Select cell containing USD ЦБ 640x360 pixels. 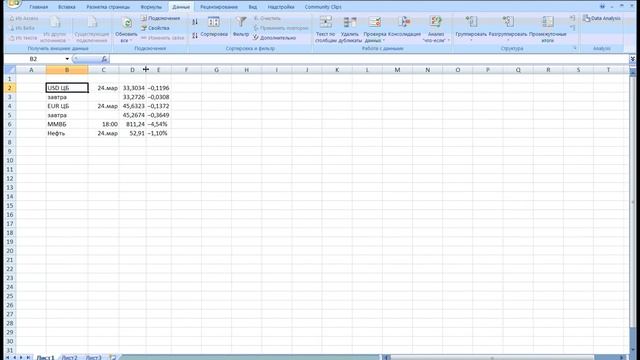(x=67, y=88)
